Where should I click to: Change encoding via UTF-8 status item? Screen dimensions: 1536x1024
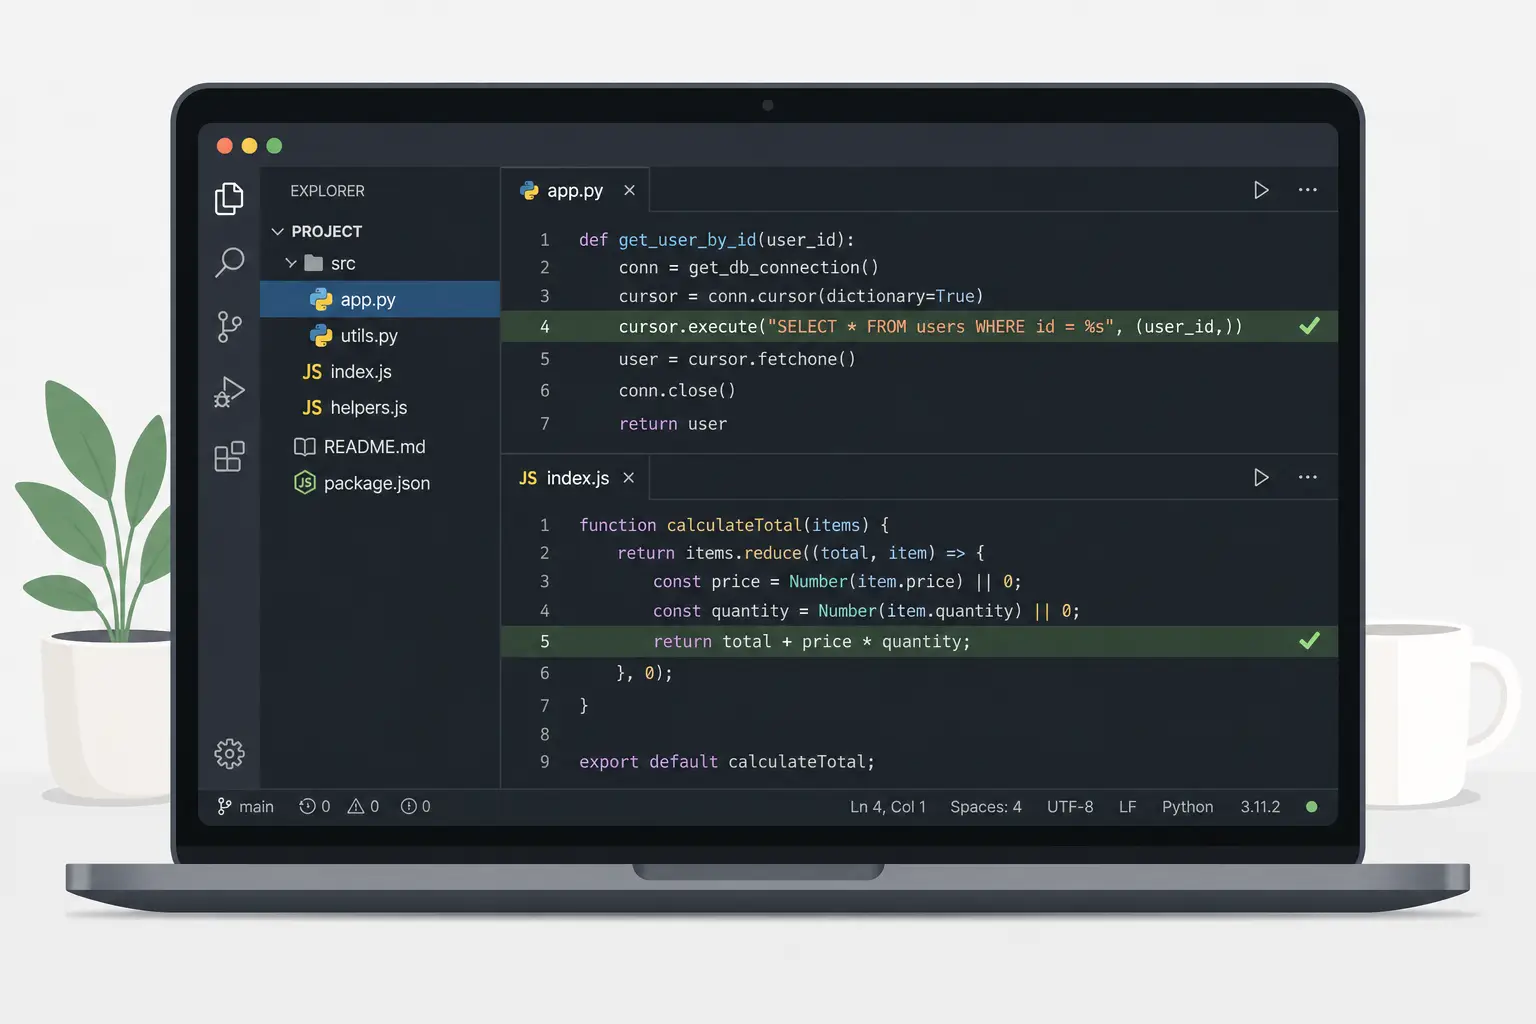point(1070,807)
